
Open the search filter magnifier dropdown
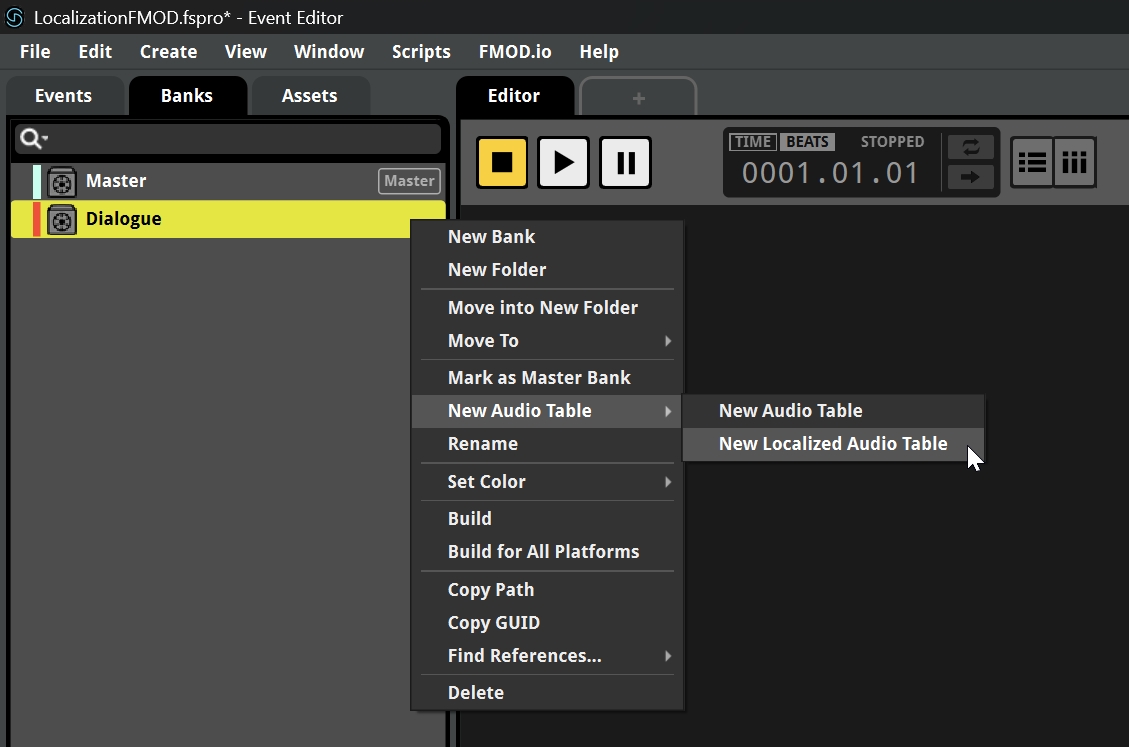tap(33, 139)
